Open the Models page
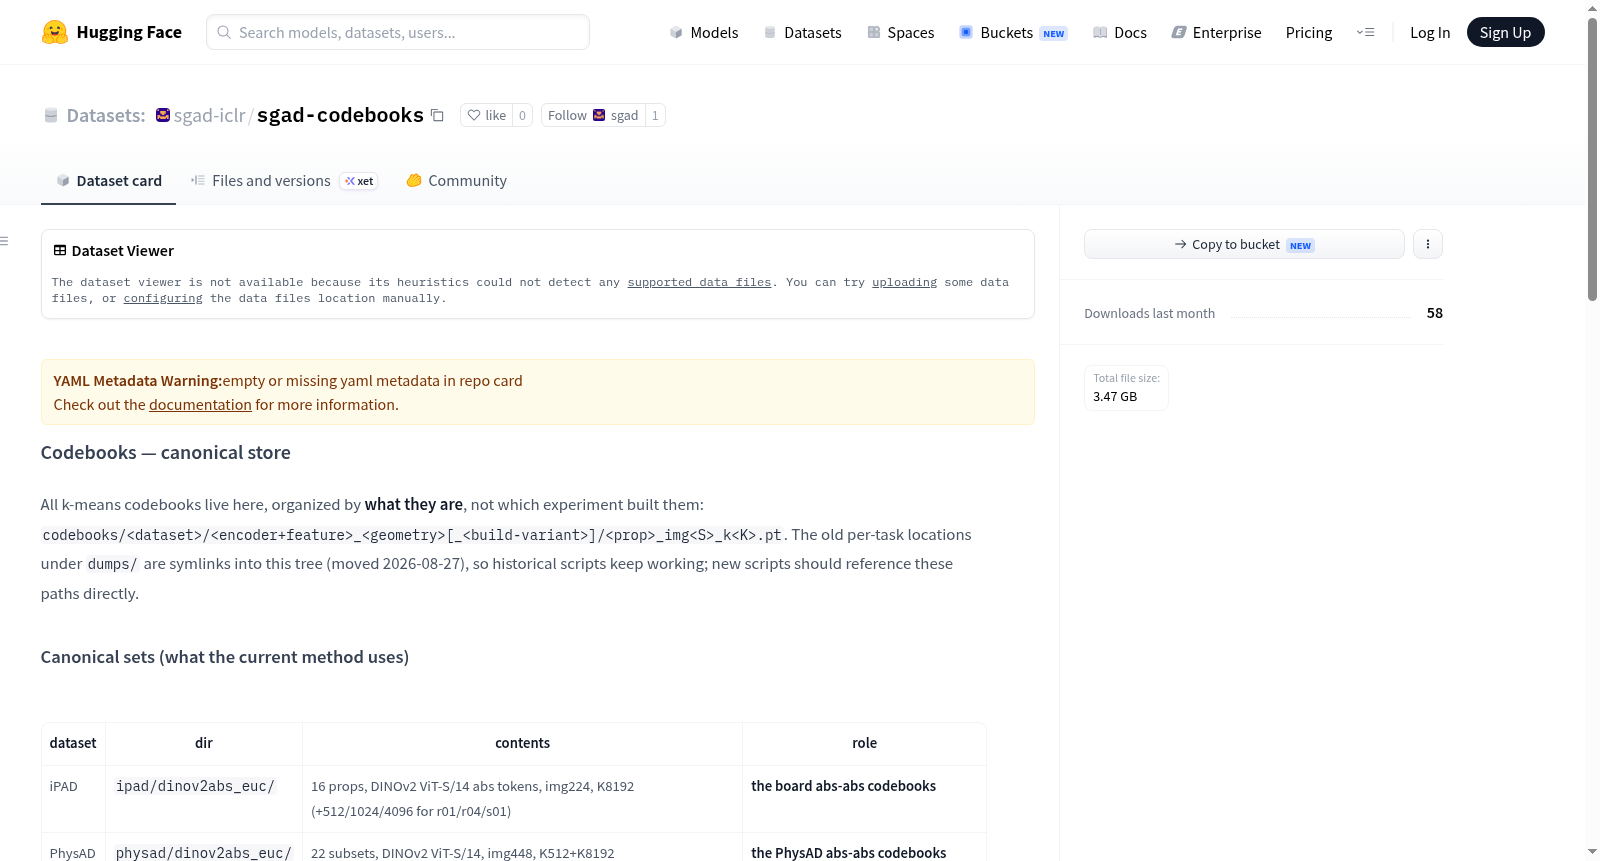Viewport: 1600px width, 861px height. (704, 32)
